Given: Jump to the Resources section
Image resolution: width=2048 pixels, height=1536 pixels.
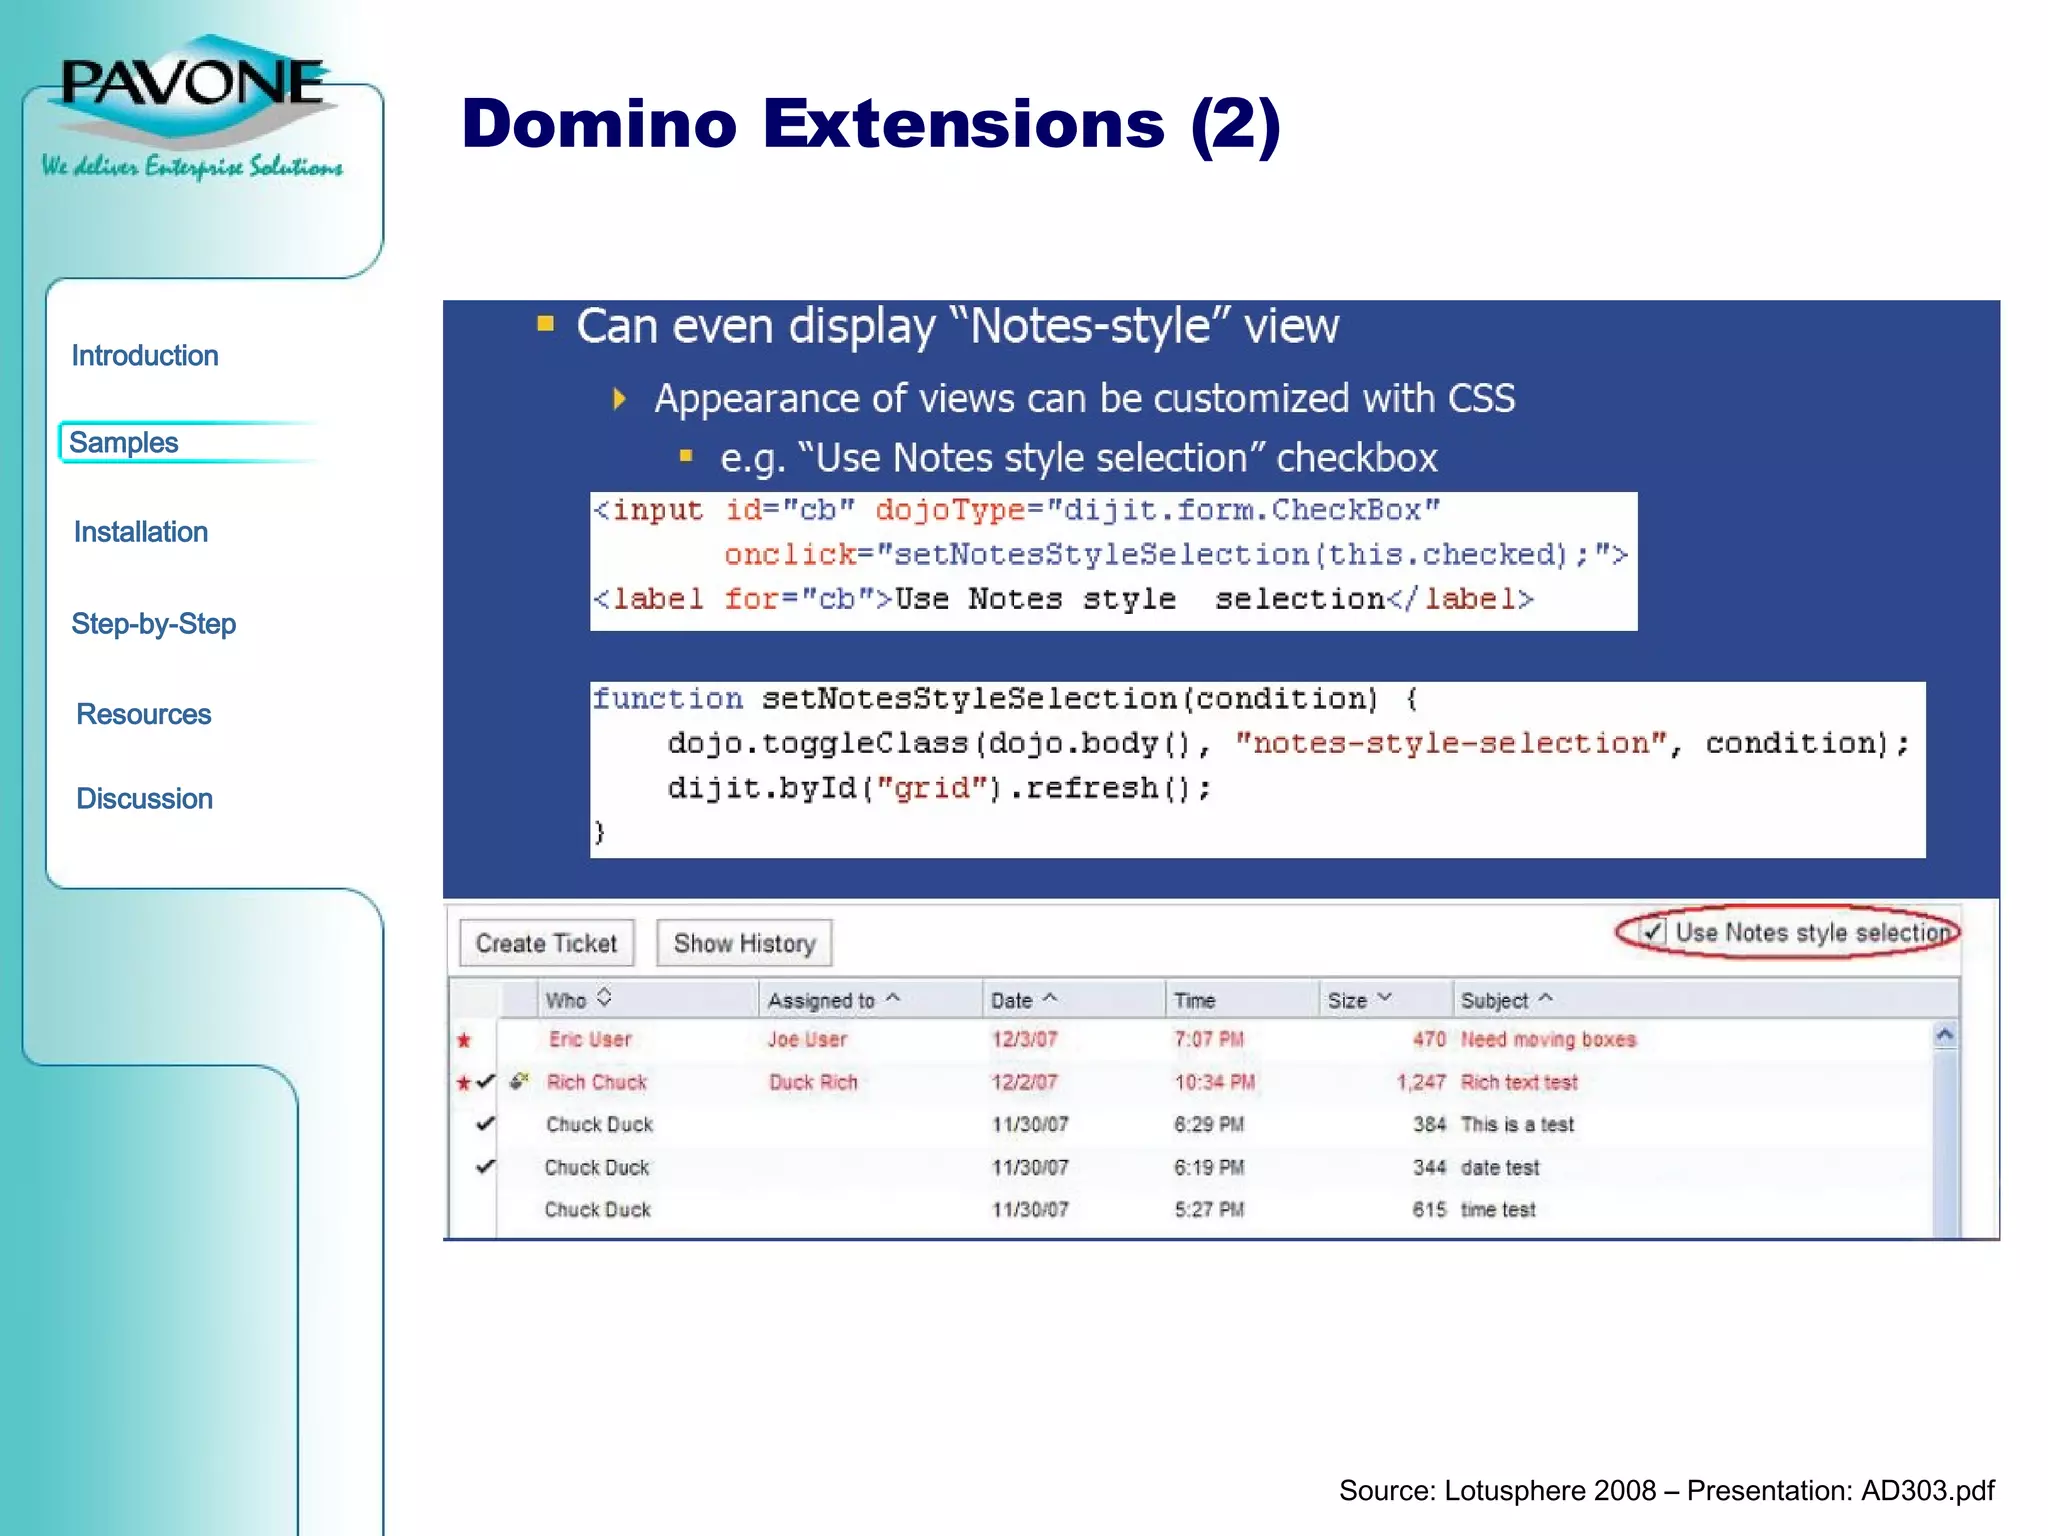Looking at the screenshot, I should [144, 714].
